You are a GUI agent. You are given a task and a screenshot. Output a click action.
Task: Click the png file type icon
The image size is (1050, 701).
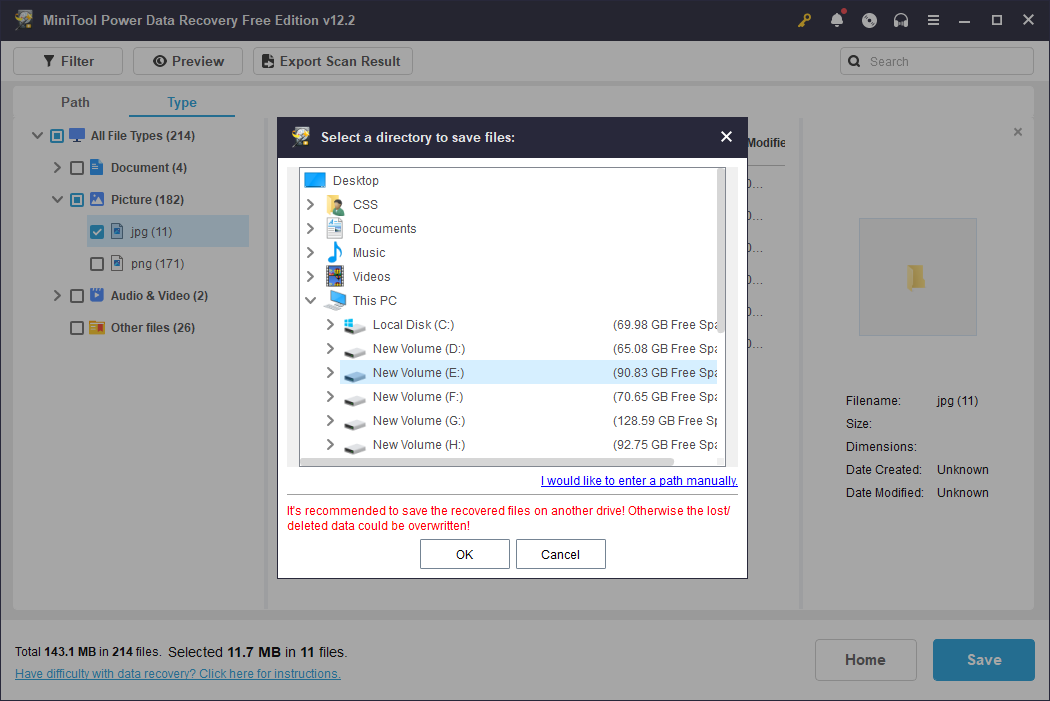pyautogui.click(x=117, y=263)
